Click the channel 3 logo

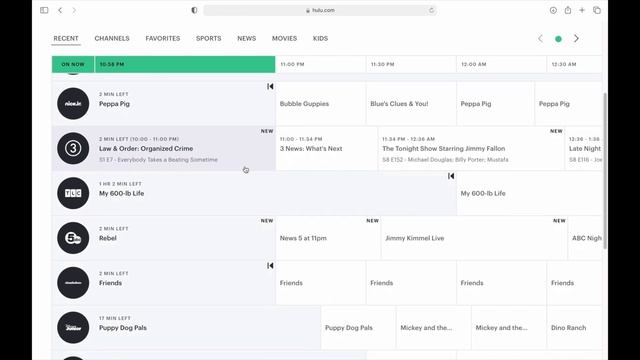coord(73,149)
